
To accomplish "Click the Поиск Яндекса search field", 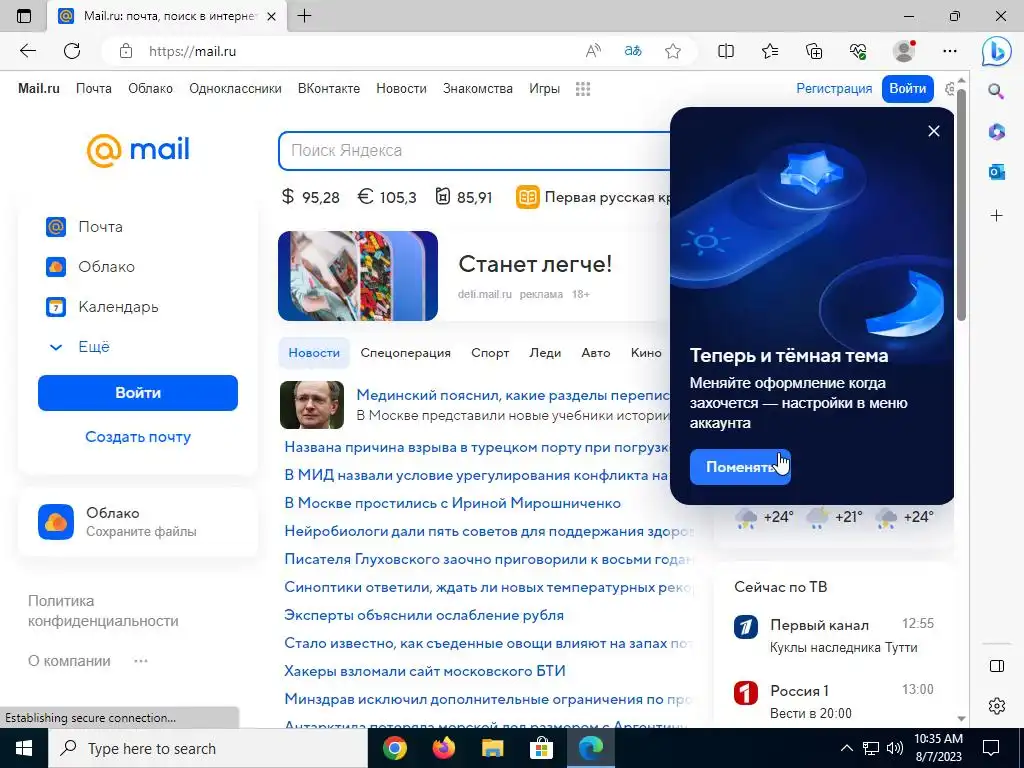I will tap(475, 151).
